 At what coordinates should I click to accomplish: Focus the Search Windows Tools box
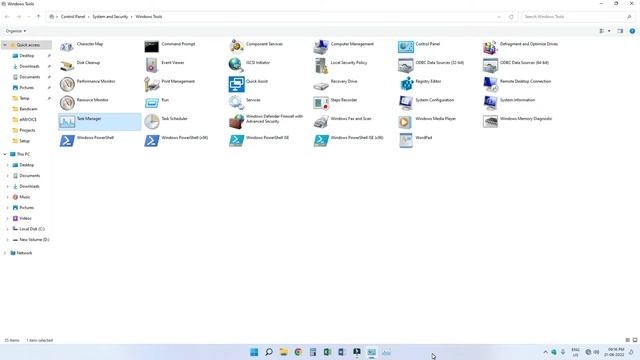click(578, 17)
